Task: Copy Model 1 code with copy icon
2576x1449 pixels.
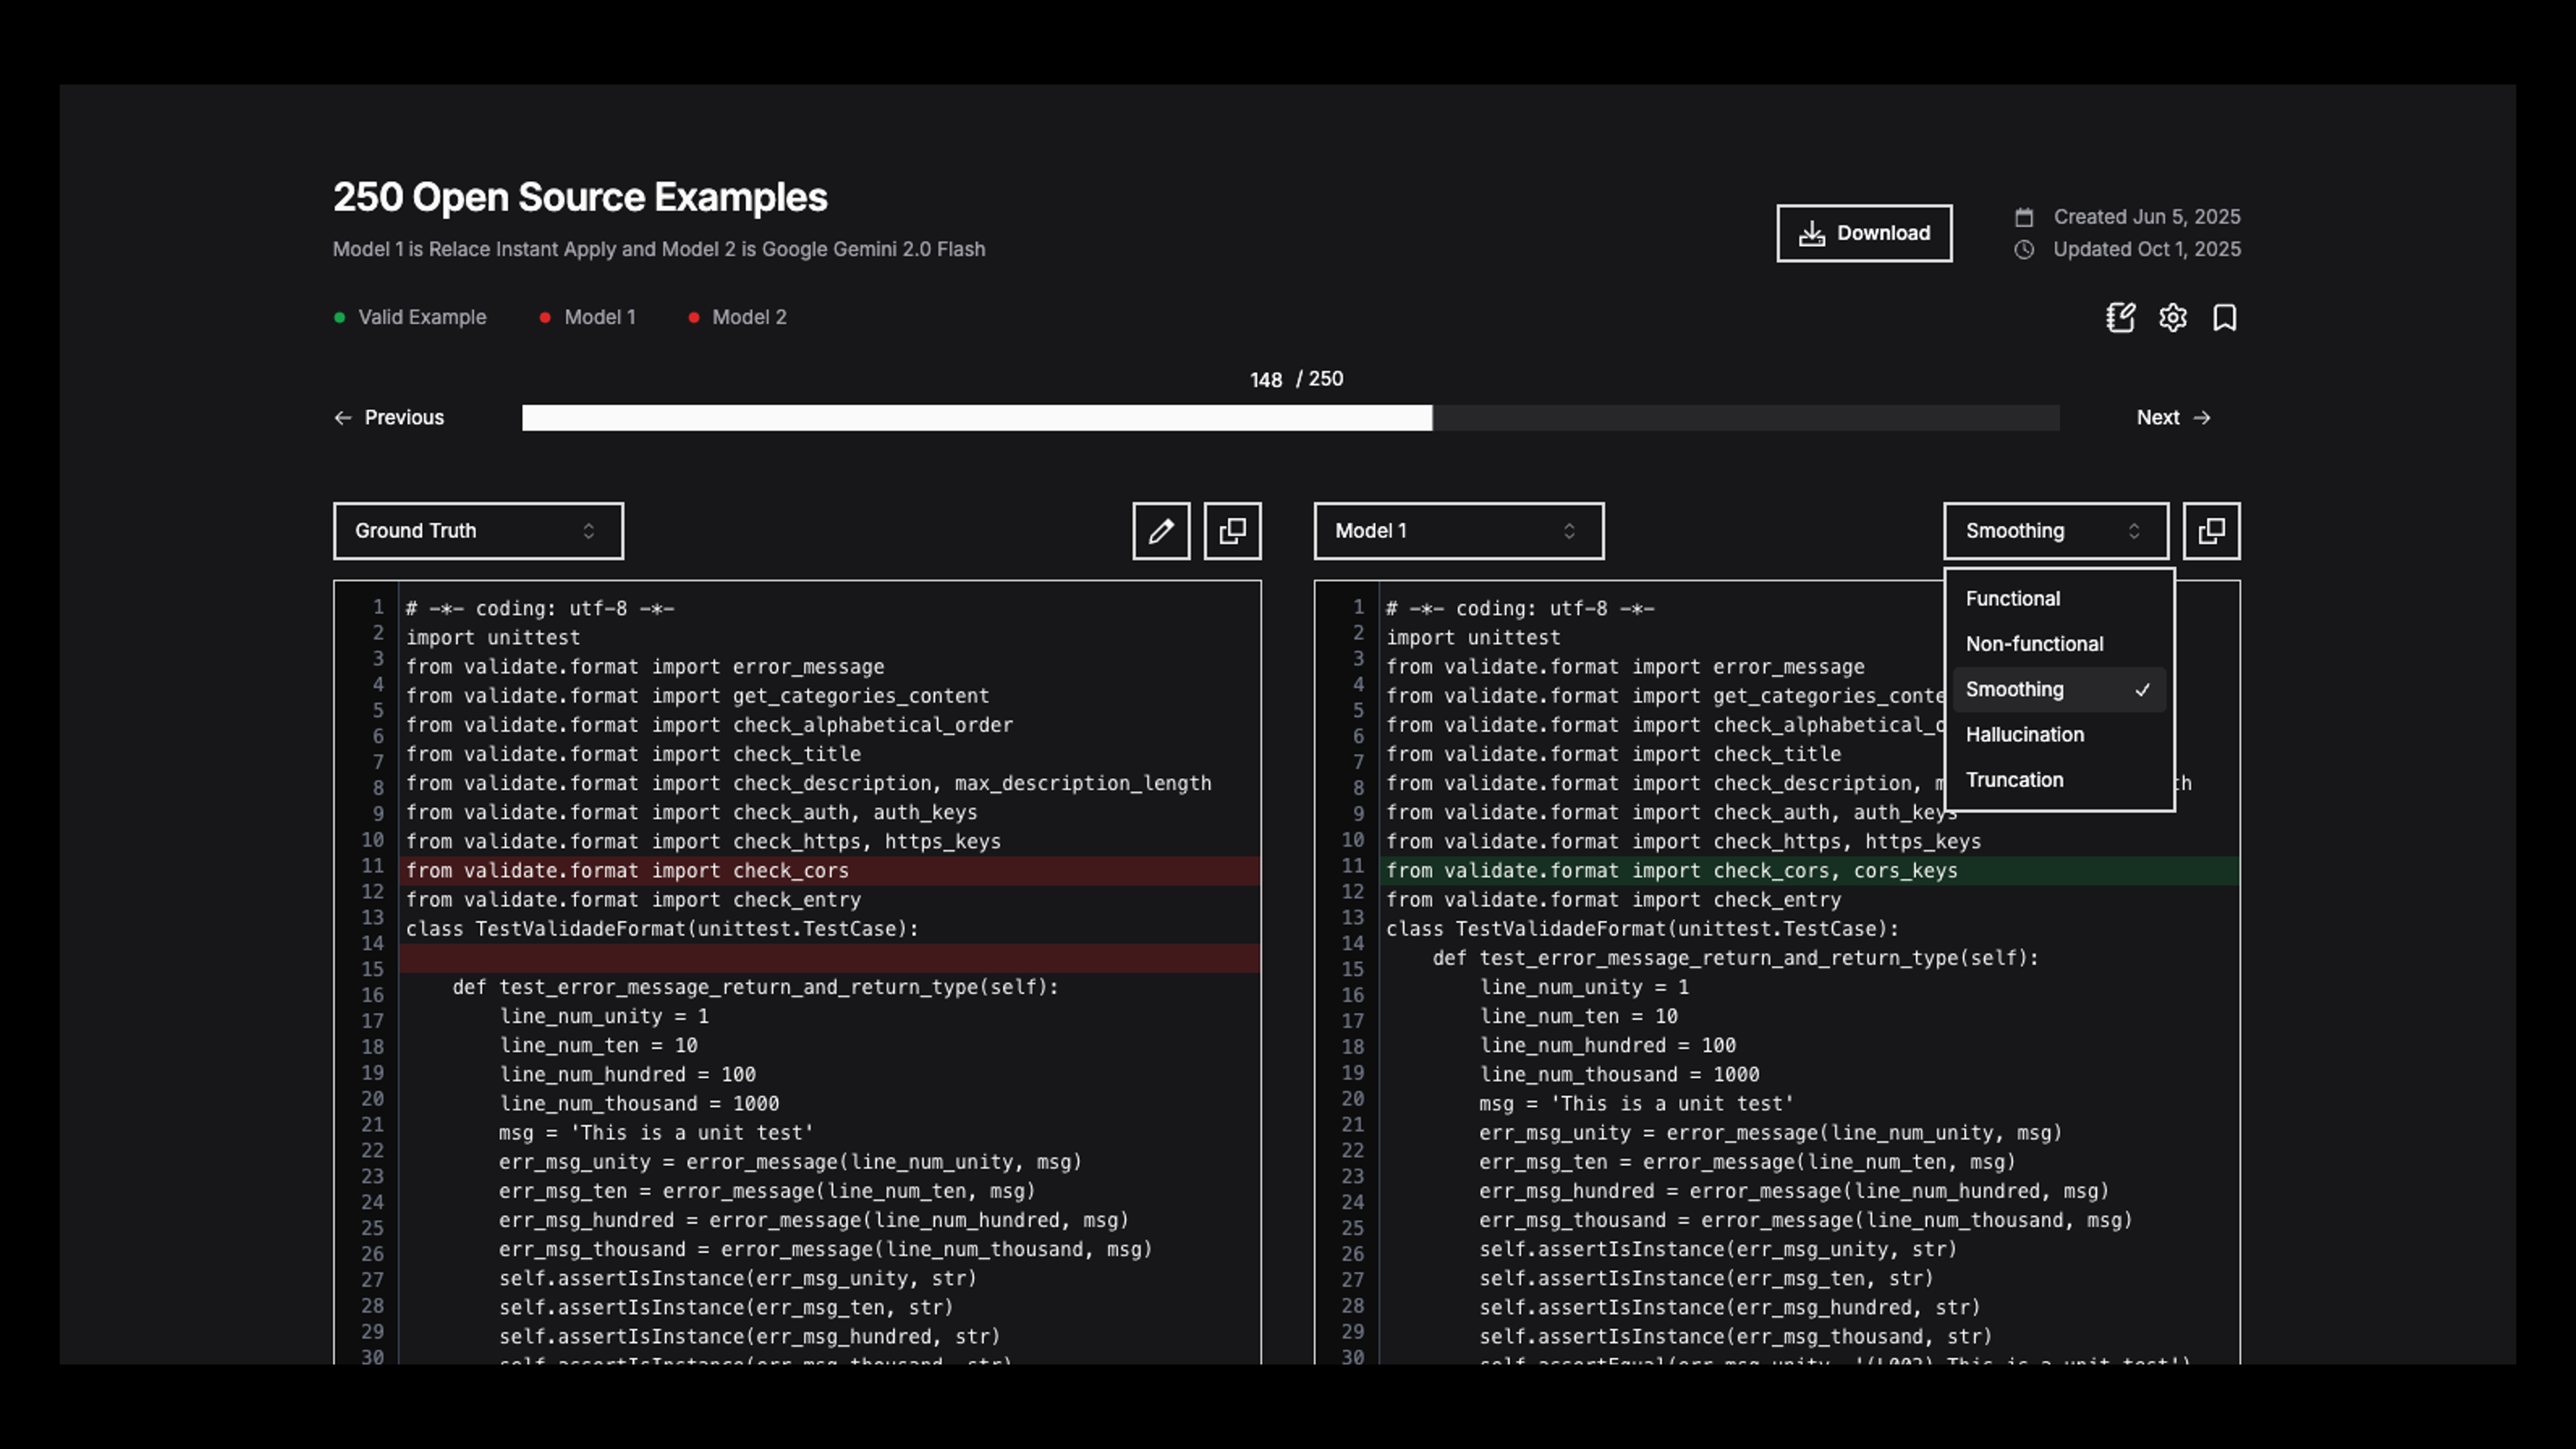Action: pos(2211,531)
